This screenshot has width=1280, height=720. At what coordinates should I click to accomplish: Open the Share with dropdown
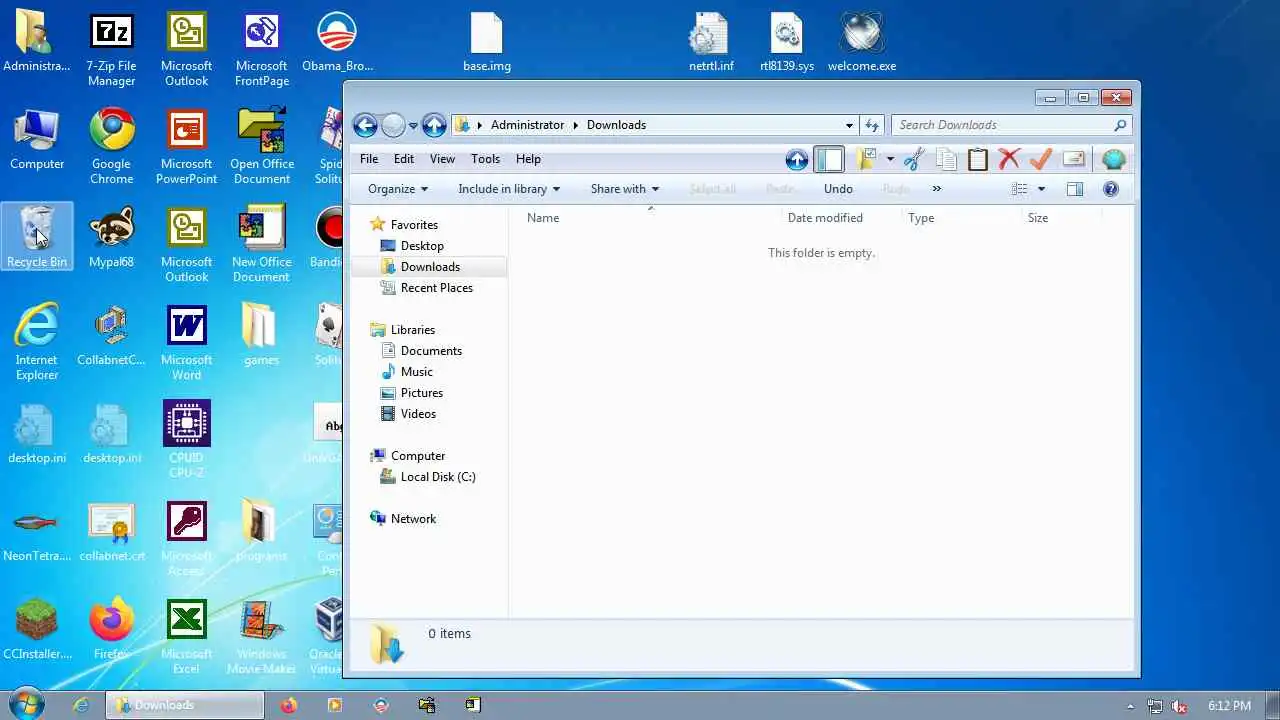pos(625,189)
